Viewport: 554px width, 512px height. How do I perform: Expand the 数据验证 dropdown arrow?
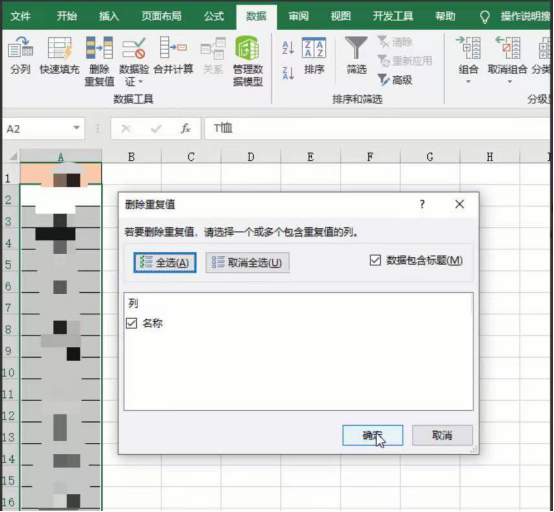click(x=141, y=82)
